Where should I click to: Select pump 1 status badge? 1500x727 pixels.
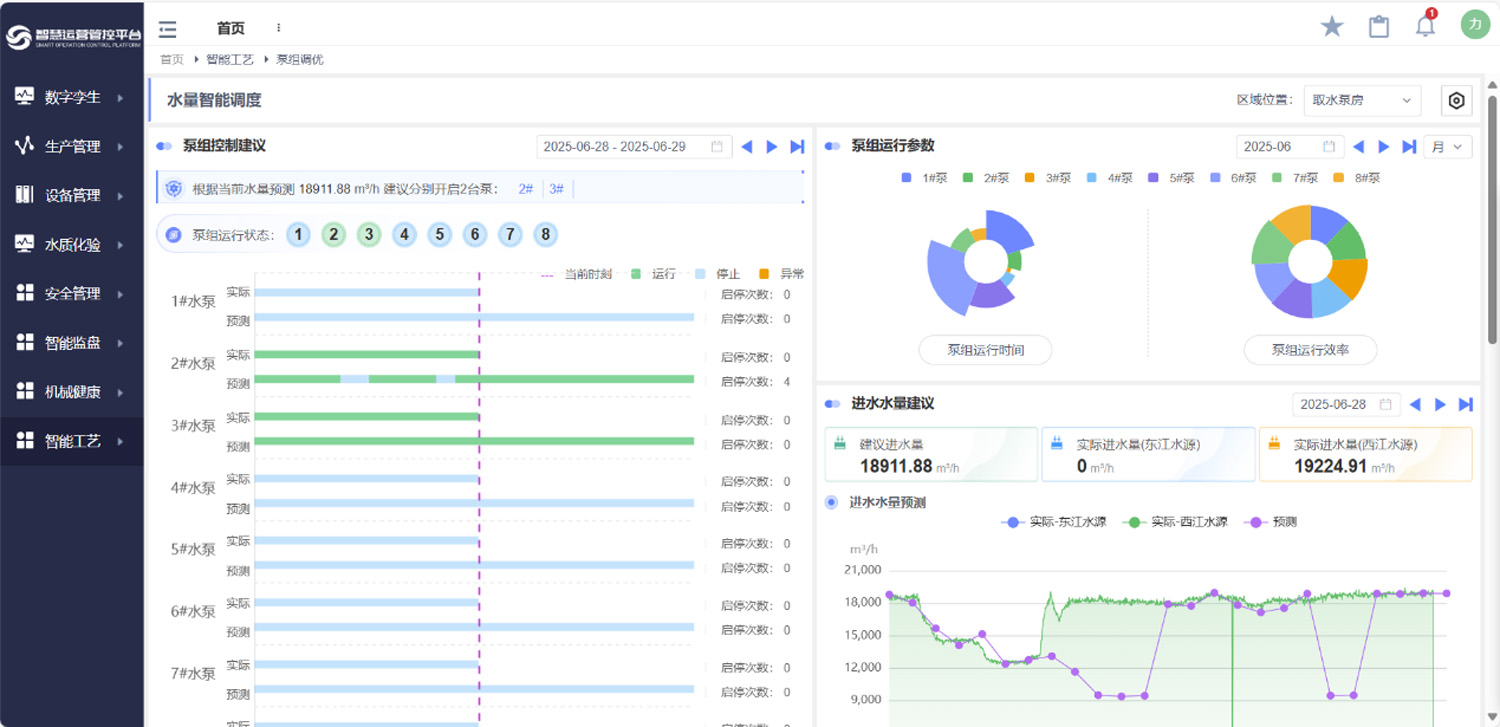click(298, 235)
